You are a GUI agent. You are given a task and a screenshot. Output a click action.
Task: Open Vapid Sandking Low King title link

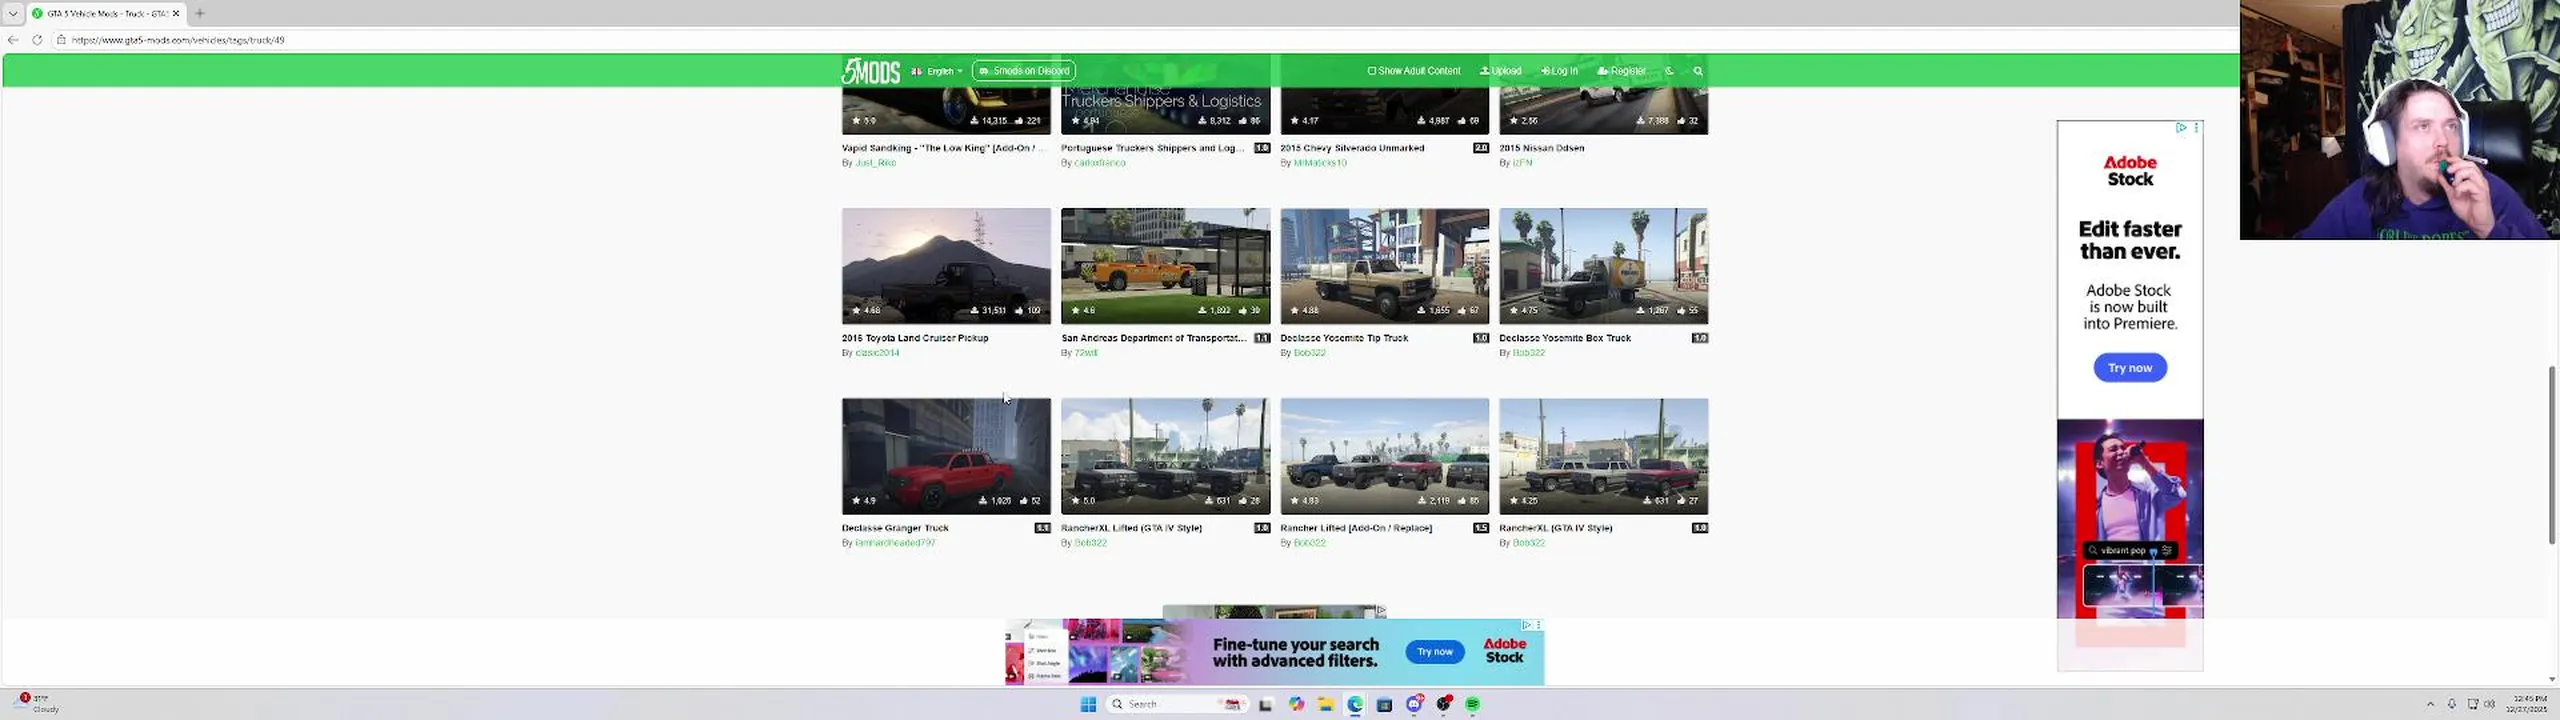pyautogui.click(x=942, y=148)
